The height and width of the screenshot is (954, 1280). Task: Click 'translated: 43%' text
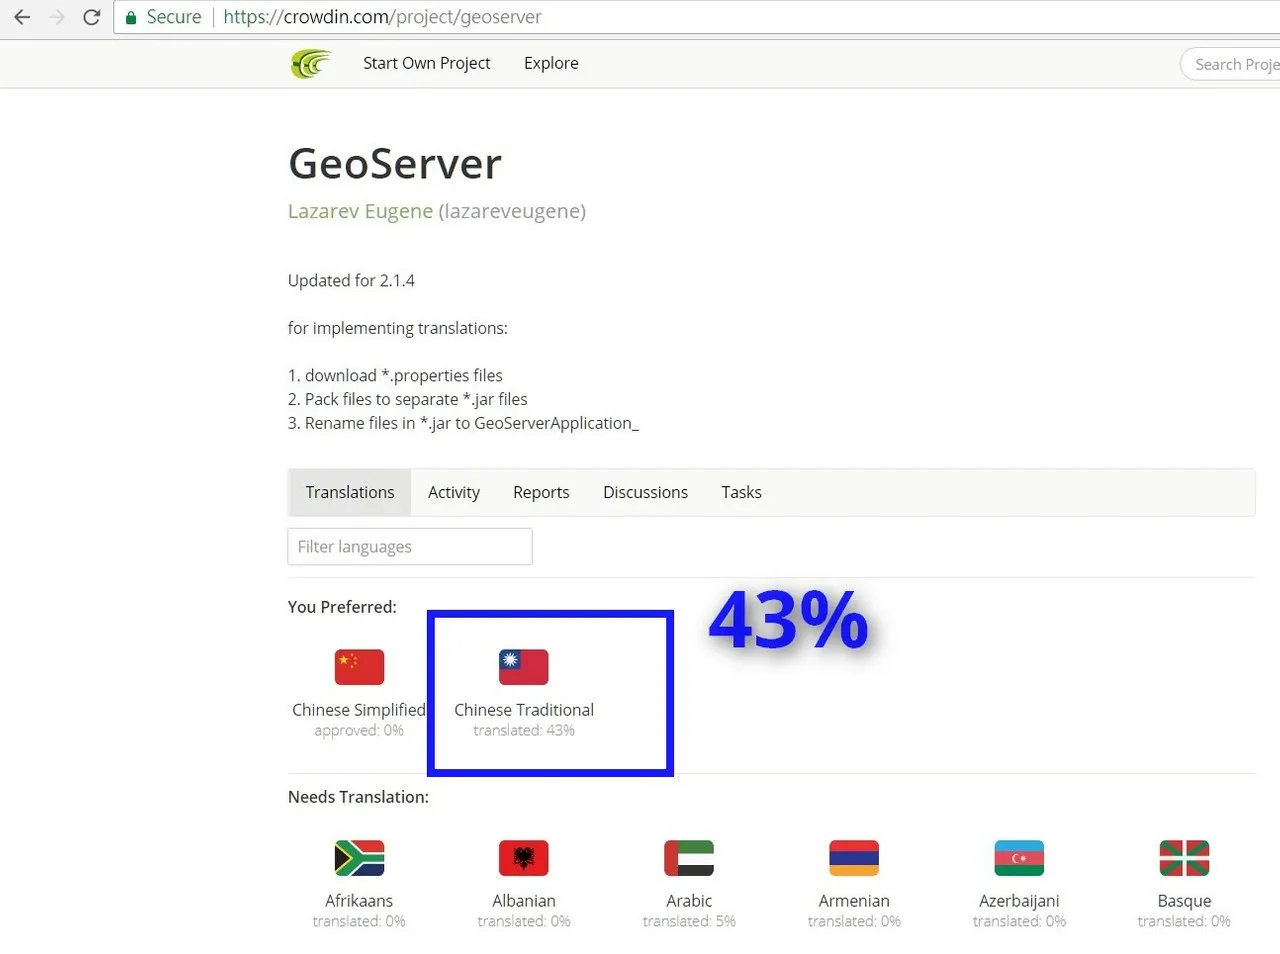coord(524,731)
